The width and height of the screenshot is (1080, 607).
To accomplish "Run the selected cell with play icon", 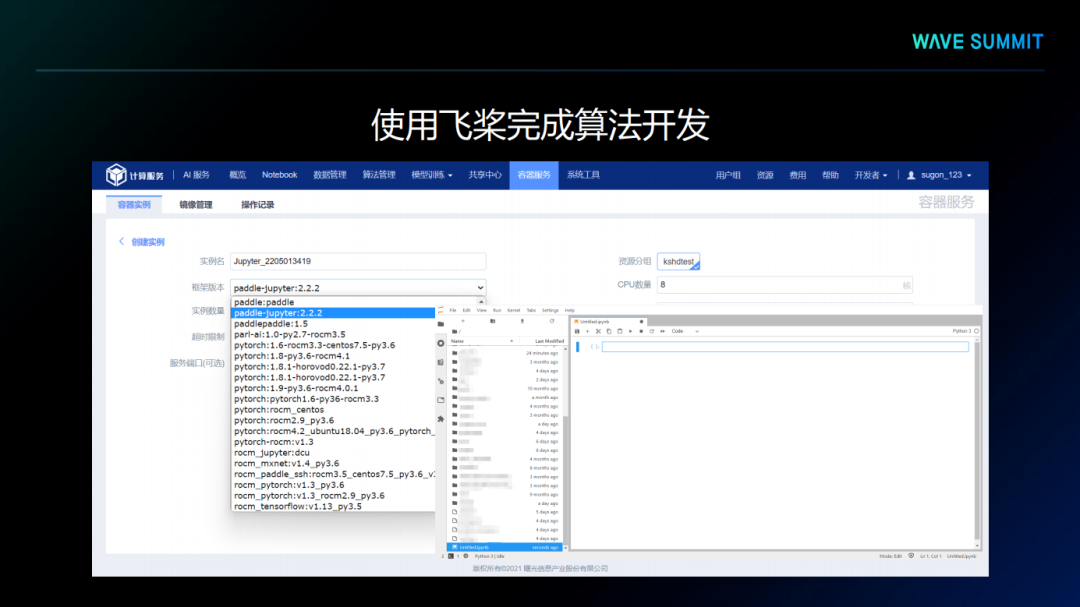I will click(x=630, y=331).
